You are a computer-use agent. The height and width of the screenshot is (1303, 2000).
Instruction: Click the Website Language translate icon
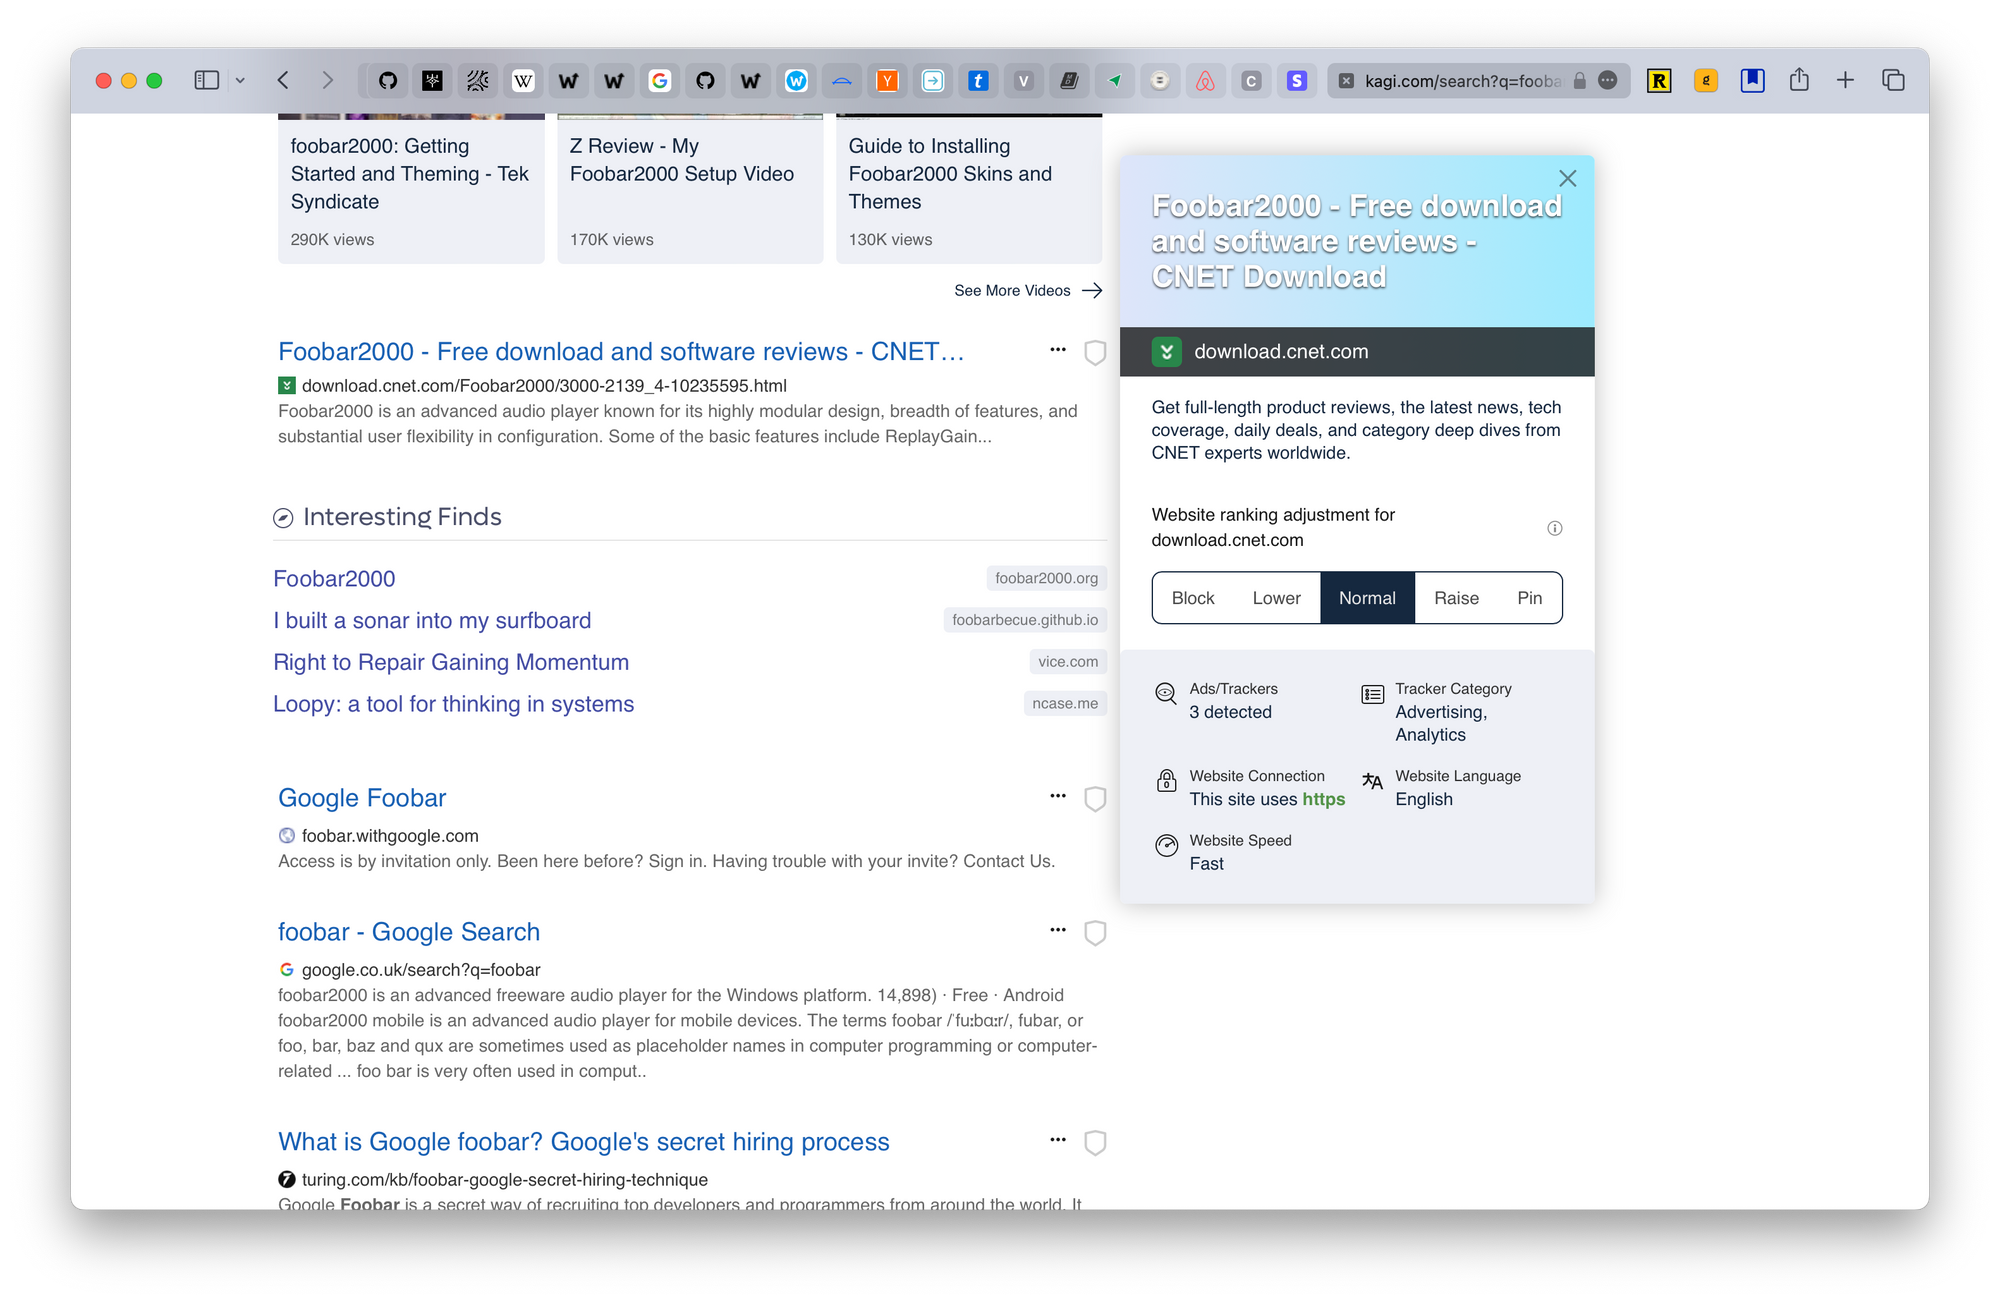click(1372, 781)
